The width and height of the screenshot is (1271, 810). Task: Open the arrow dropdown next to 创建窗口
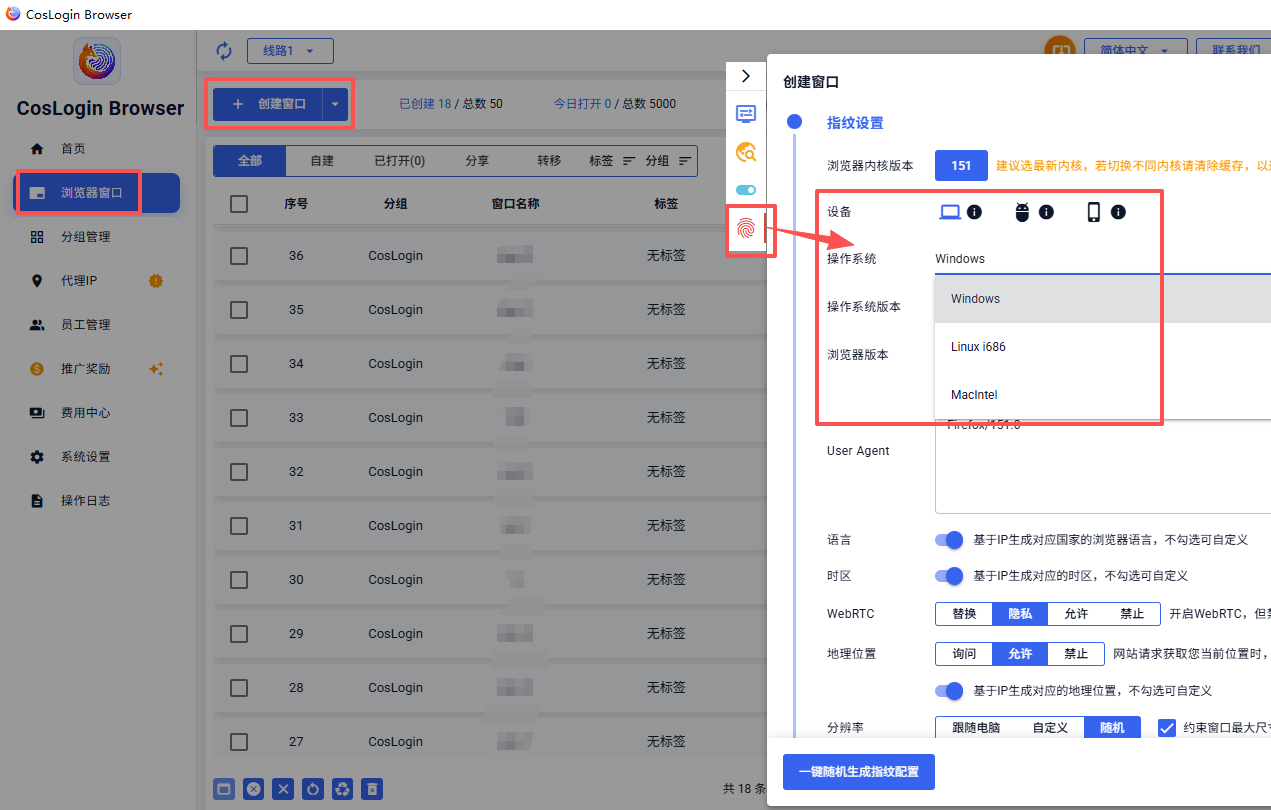coord(335,103)
